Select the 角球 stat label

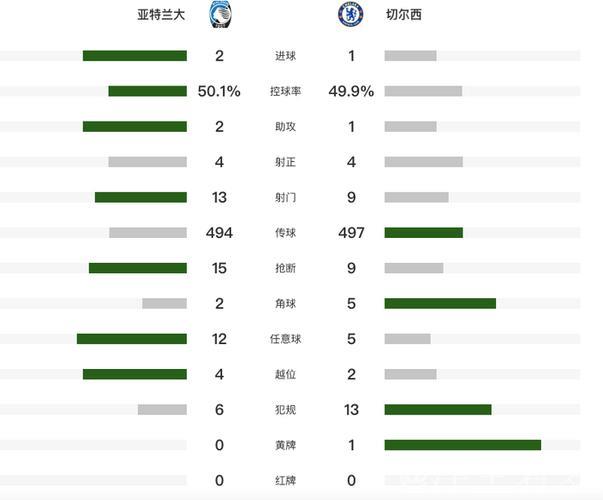click(x=285, y=303)
